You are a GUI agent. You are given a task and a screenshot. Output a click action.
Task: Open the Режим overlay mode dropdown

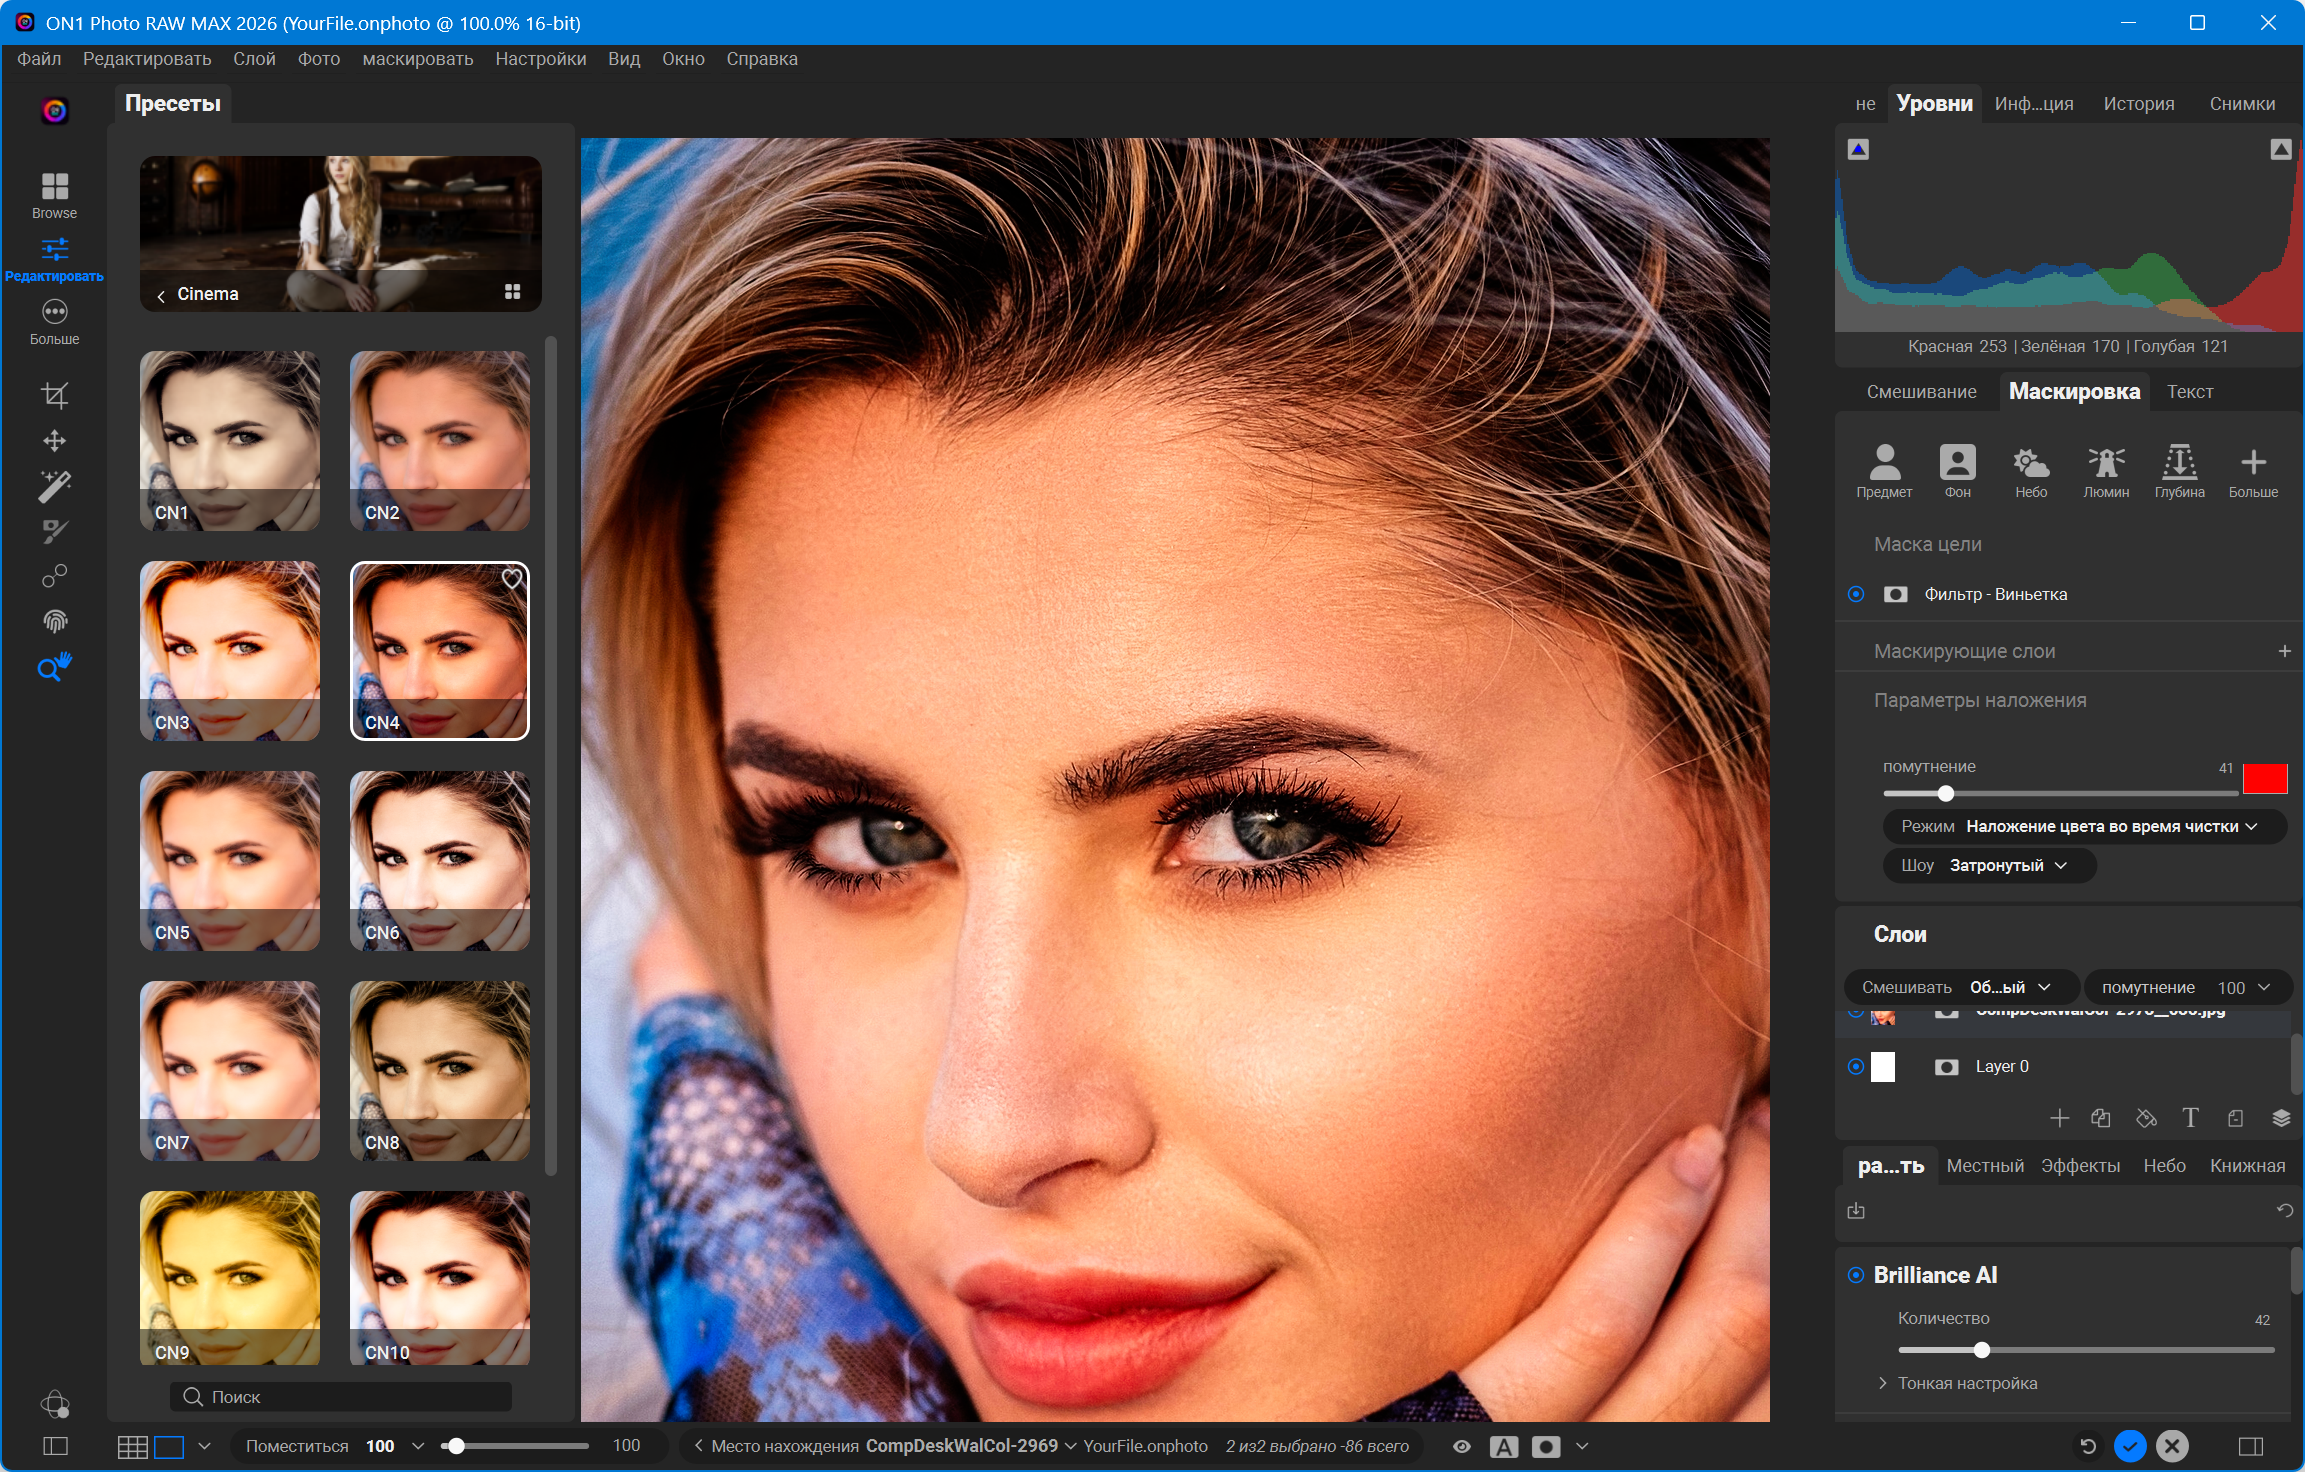pyautogui.click(x=2085, y=826)
